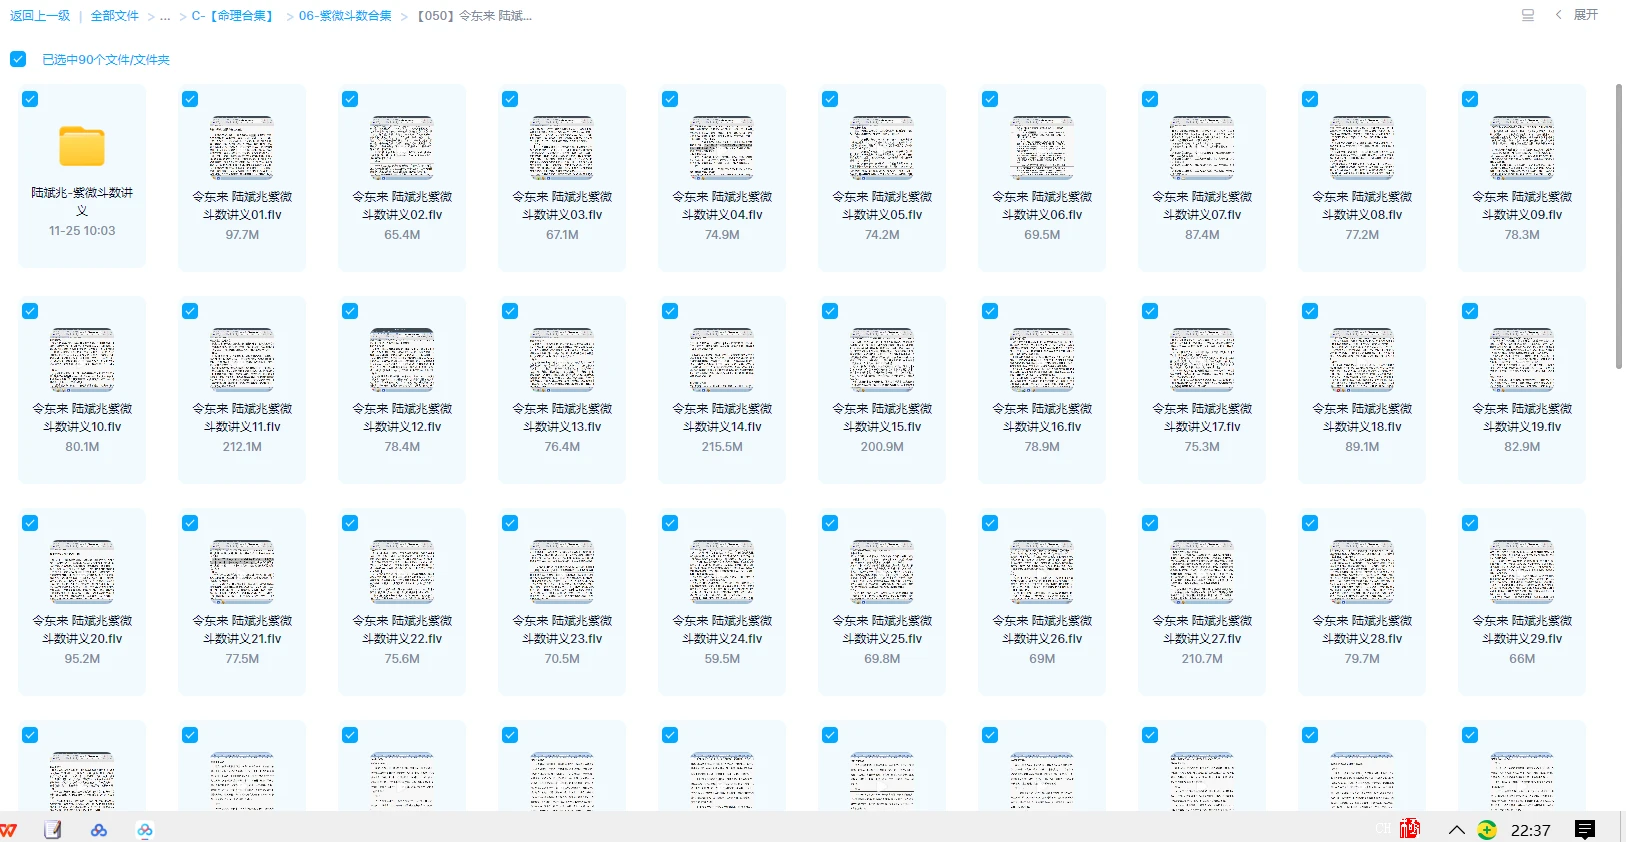The width and height of the screenshot is (1626, 842).
Task: Click the vertical scrollbar thumb
Action: coord(1619,227)
